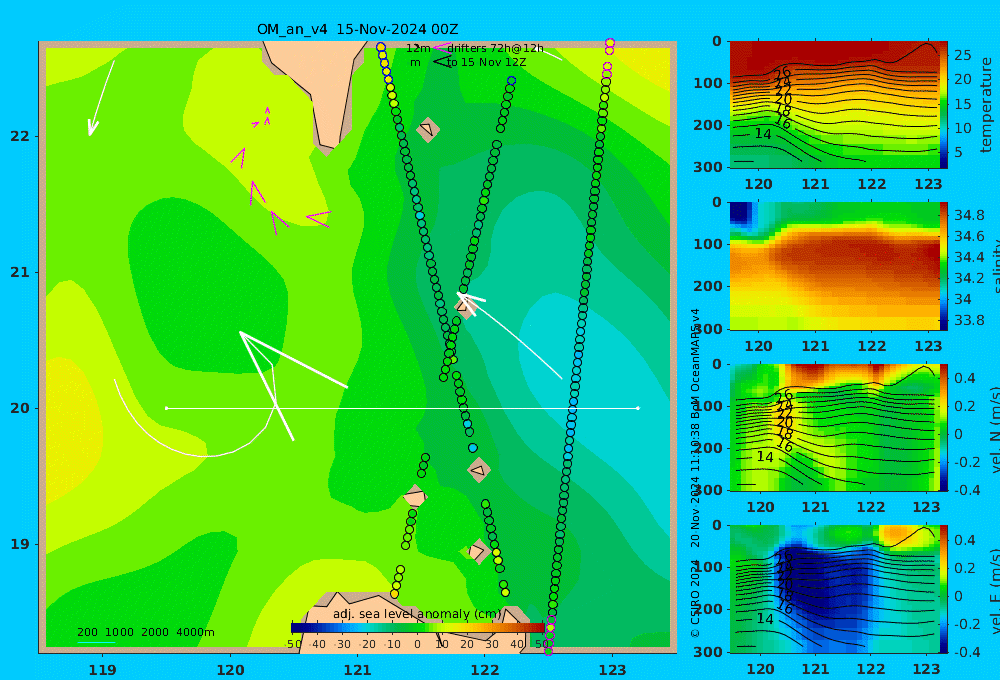Click the '26' contour label in the temperature panel
This screenshot has width=1000, height=680.
click(x=782, y=74)
